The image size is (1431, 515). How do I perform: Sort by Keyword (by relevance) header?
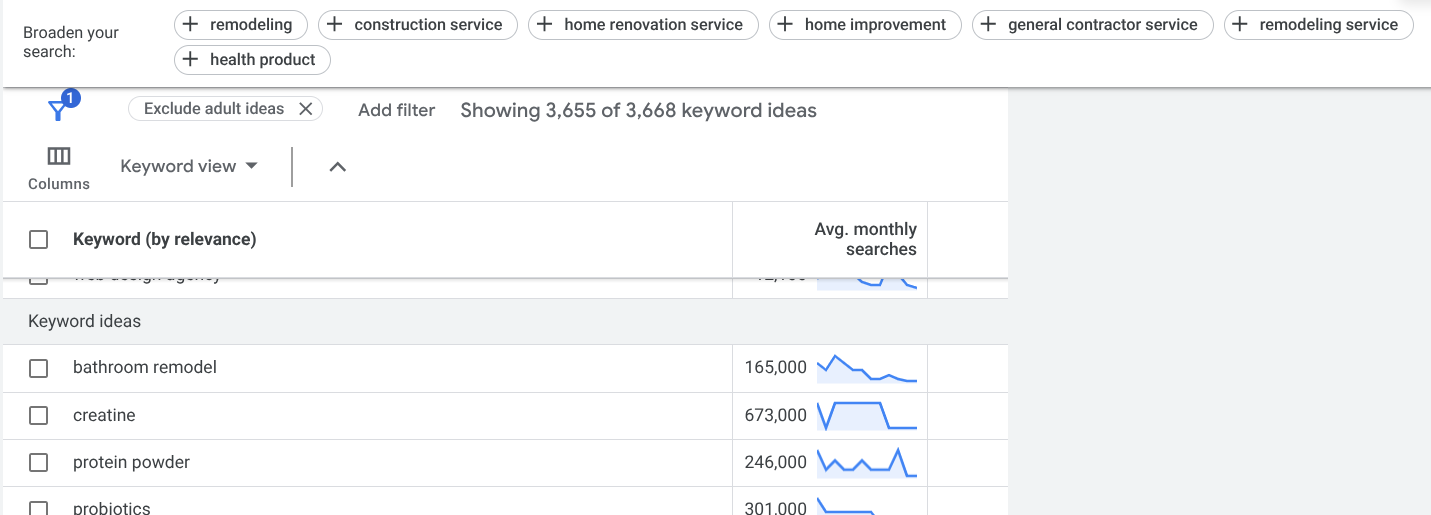point(164,239)
